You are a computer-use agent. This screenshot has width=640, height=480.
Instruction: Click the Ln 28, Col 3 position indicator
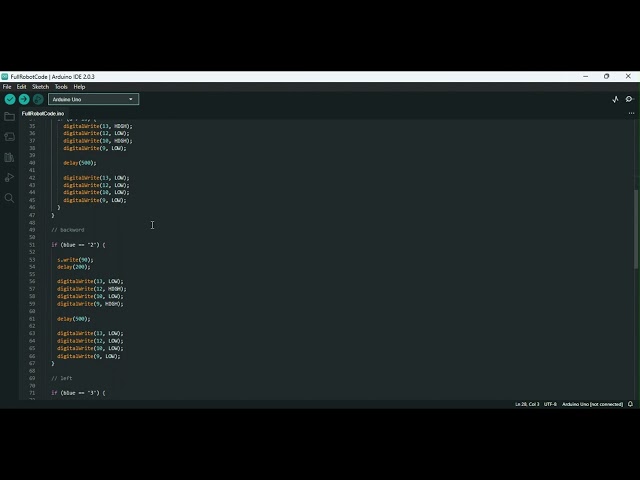click(x=527, y=404)
